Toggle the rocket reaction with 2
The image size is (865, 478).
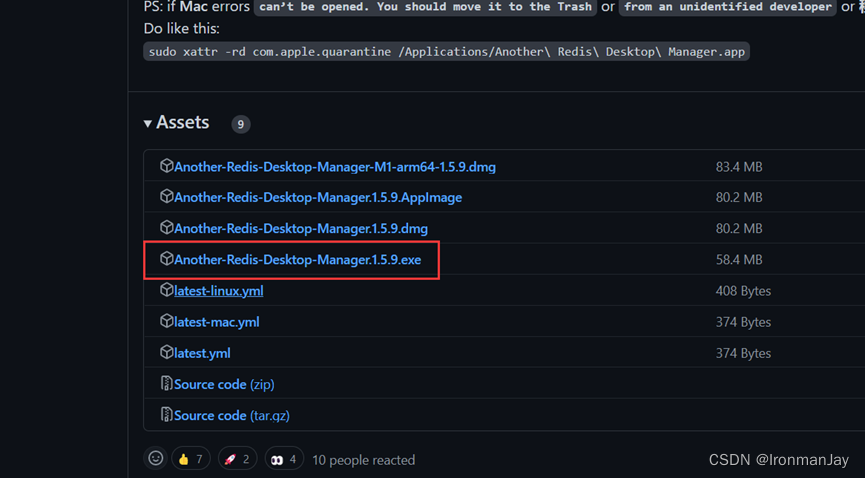[237, 459]
